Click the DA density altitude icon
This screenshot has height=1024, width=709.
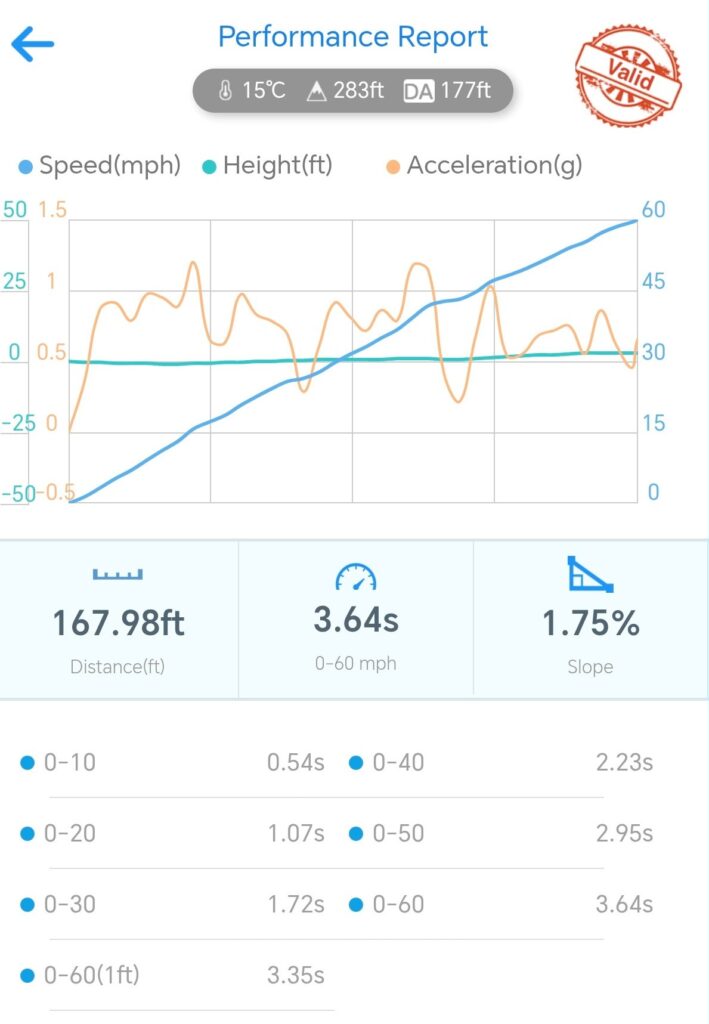pos(417,91)
